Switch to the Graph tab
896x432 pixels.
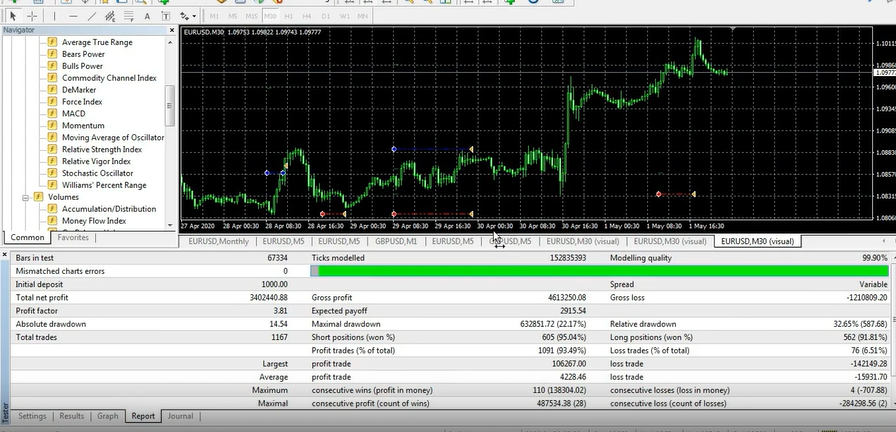click(107, 416)
